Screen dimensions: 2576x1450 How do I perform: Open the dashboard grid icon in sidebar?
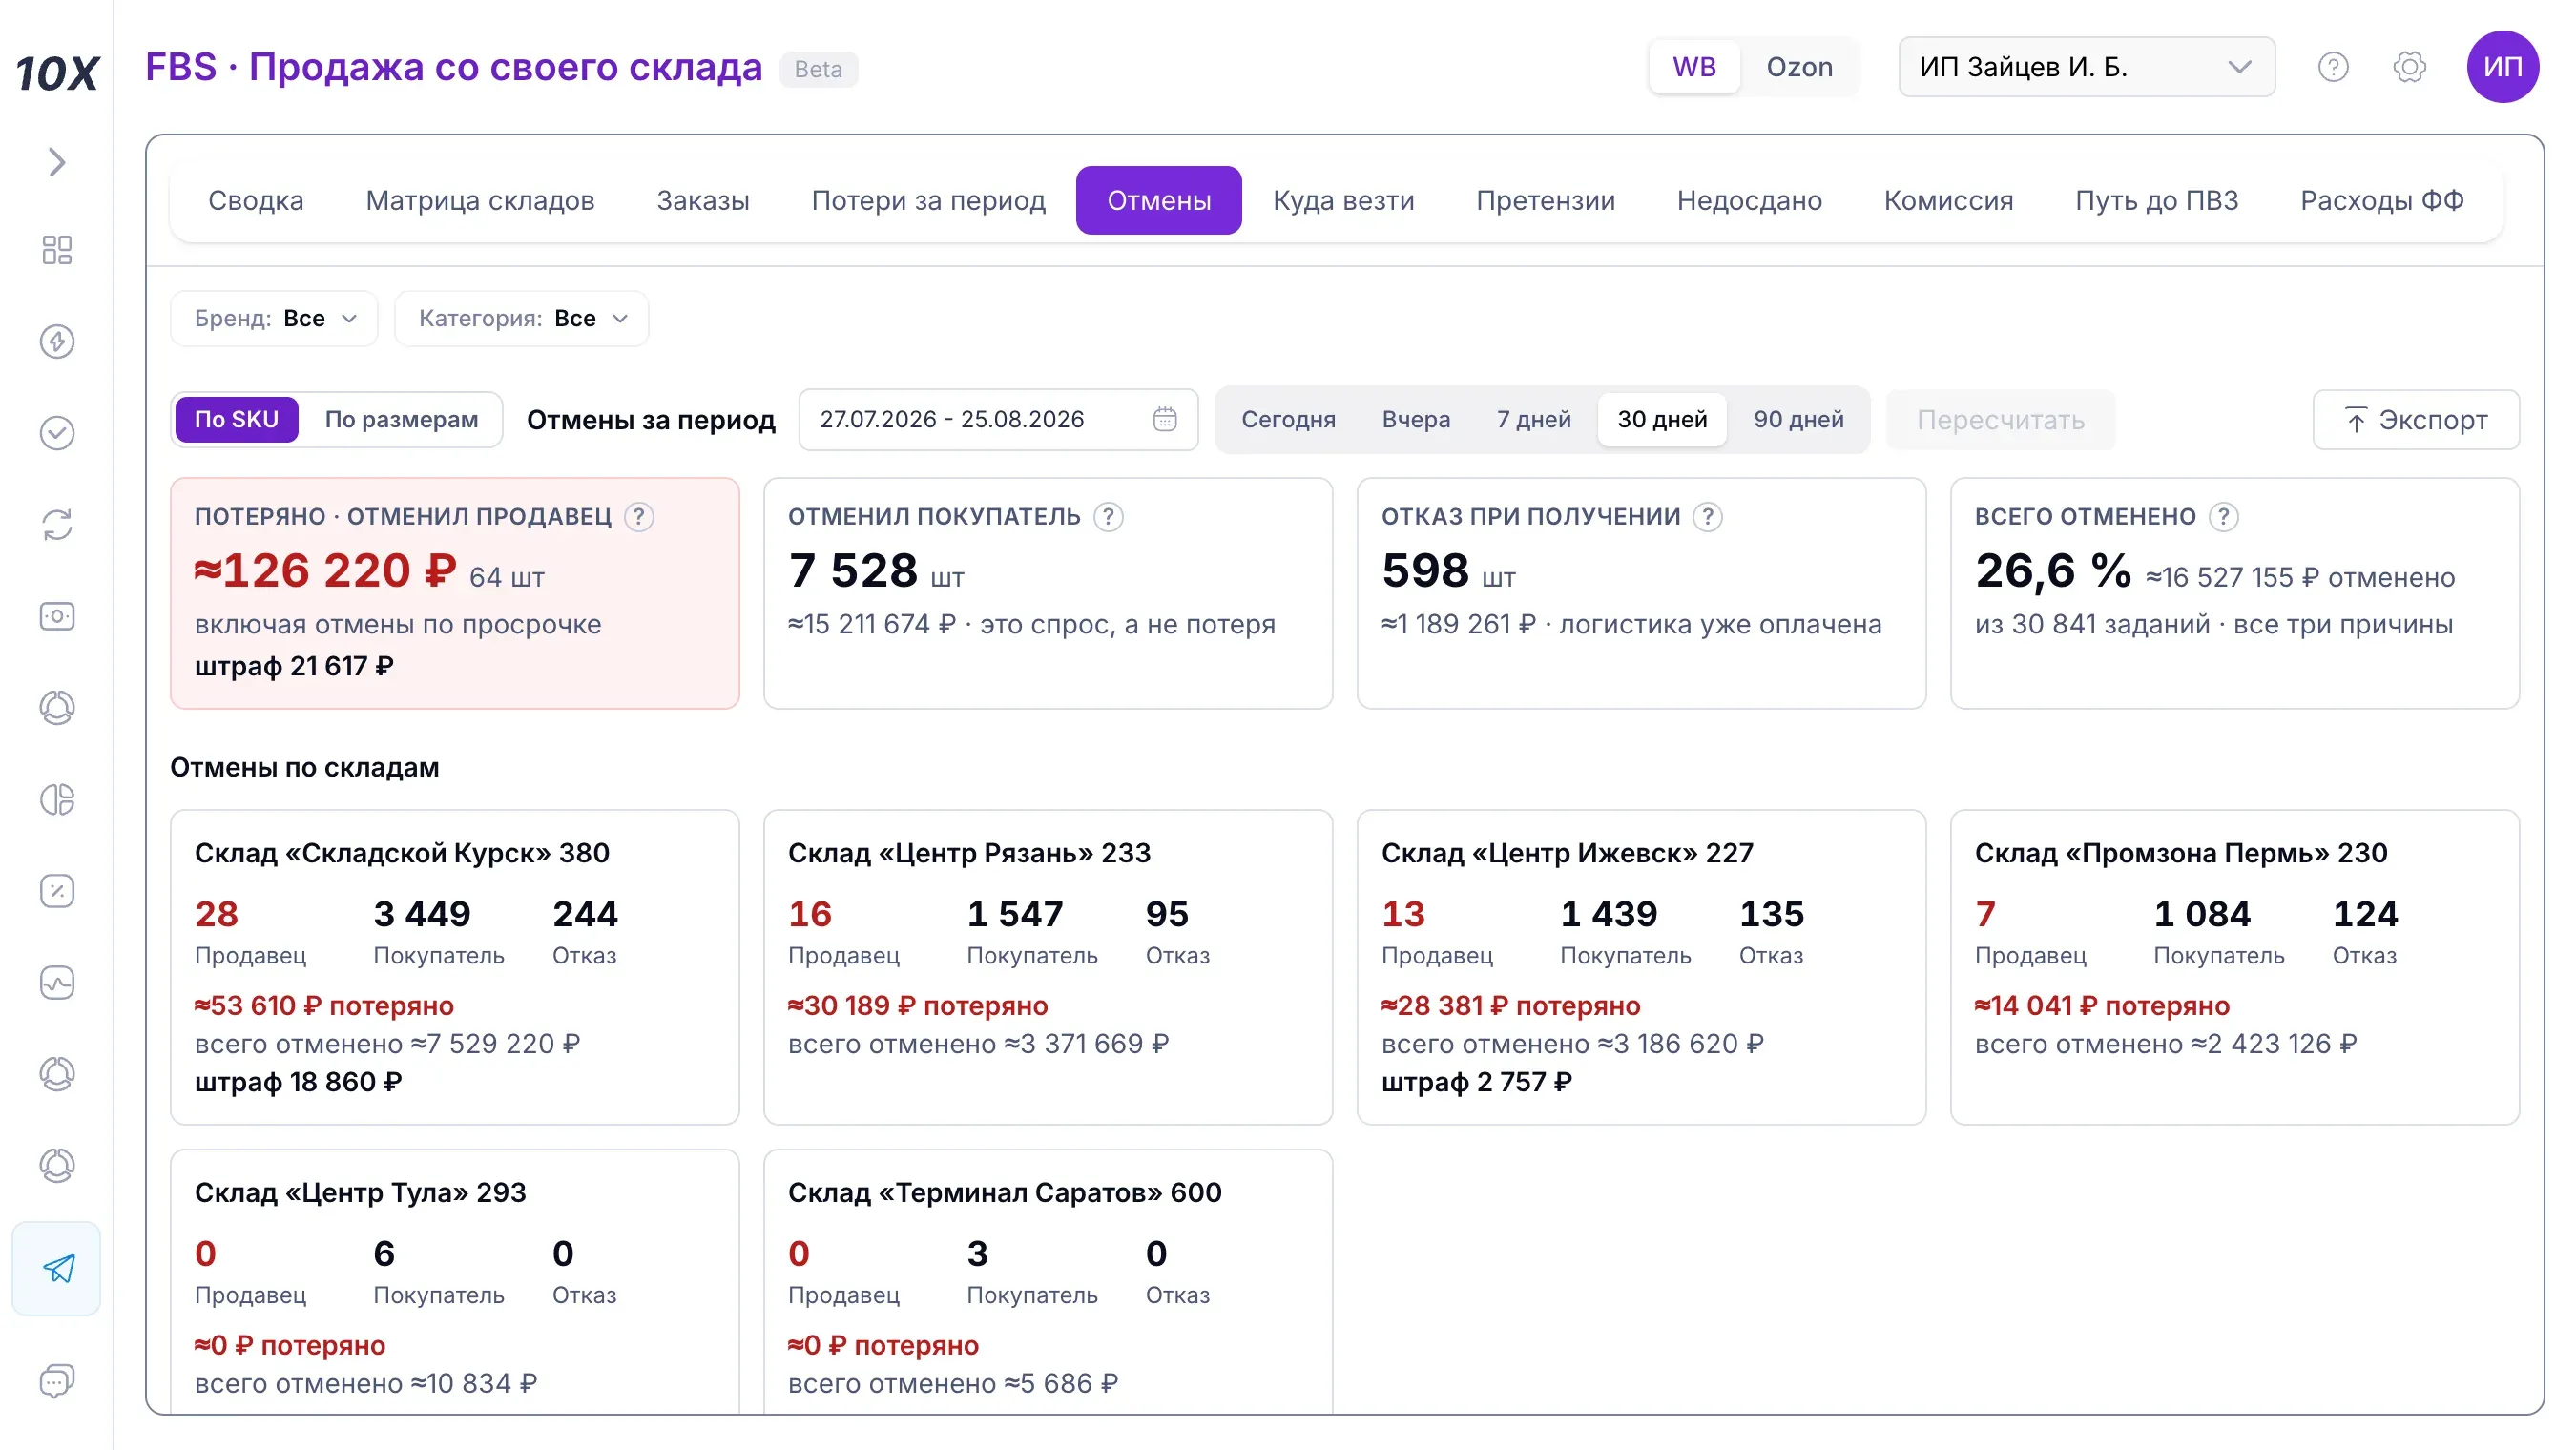[57, 250]
